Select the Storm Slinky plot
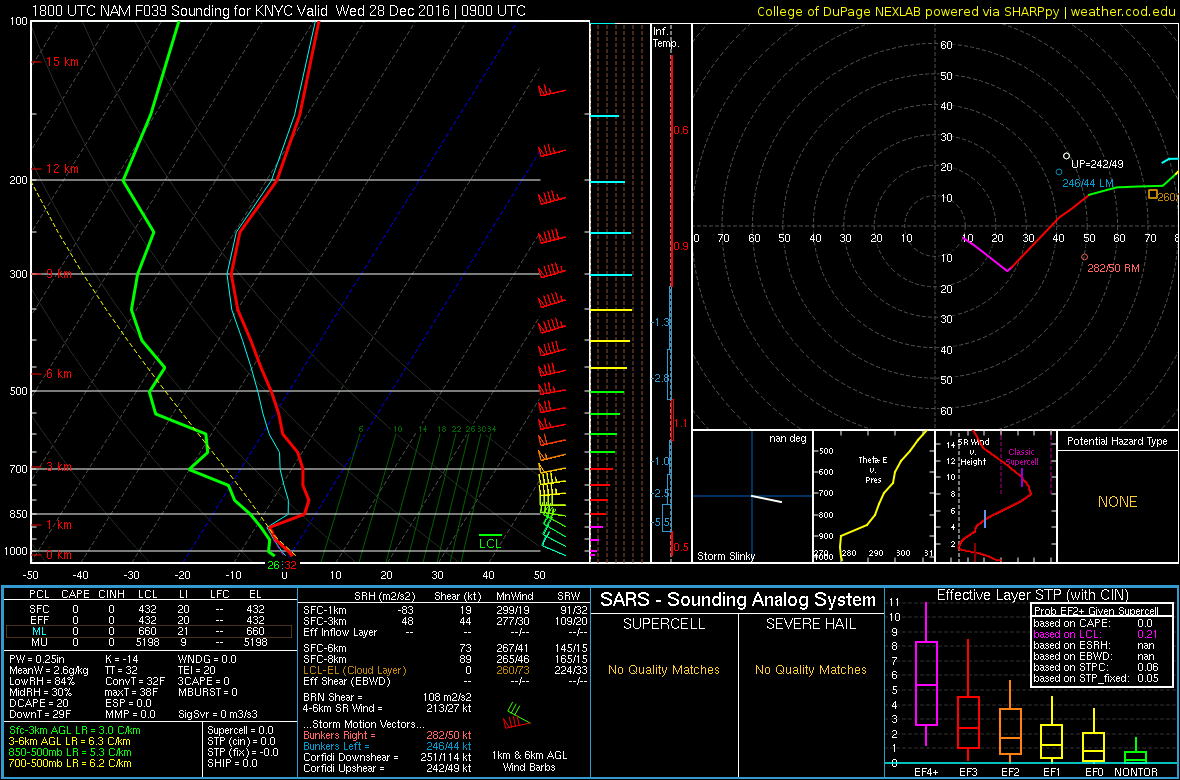The image size is (1180, 780). click(x=752, y=497)
